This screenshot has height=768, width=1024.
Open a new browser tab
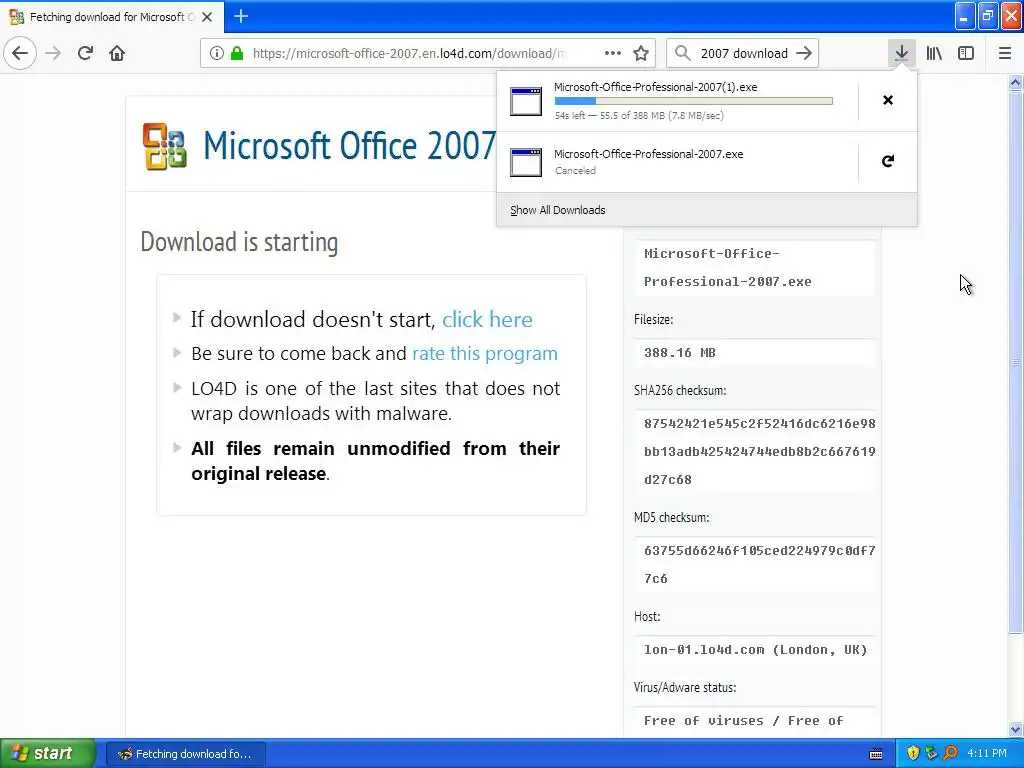point(241,16)
